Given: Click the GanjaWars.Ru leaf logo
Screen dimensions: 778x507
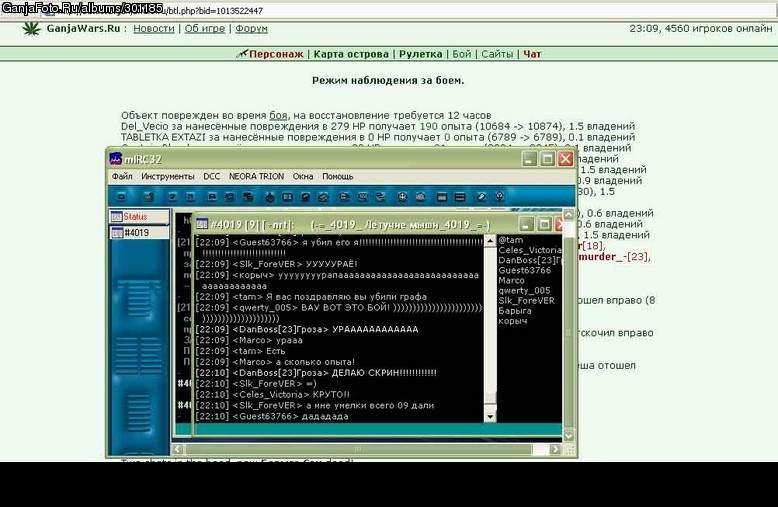Looking at the screenshot, I should tap(32, 29).
